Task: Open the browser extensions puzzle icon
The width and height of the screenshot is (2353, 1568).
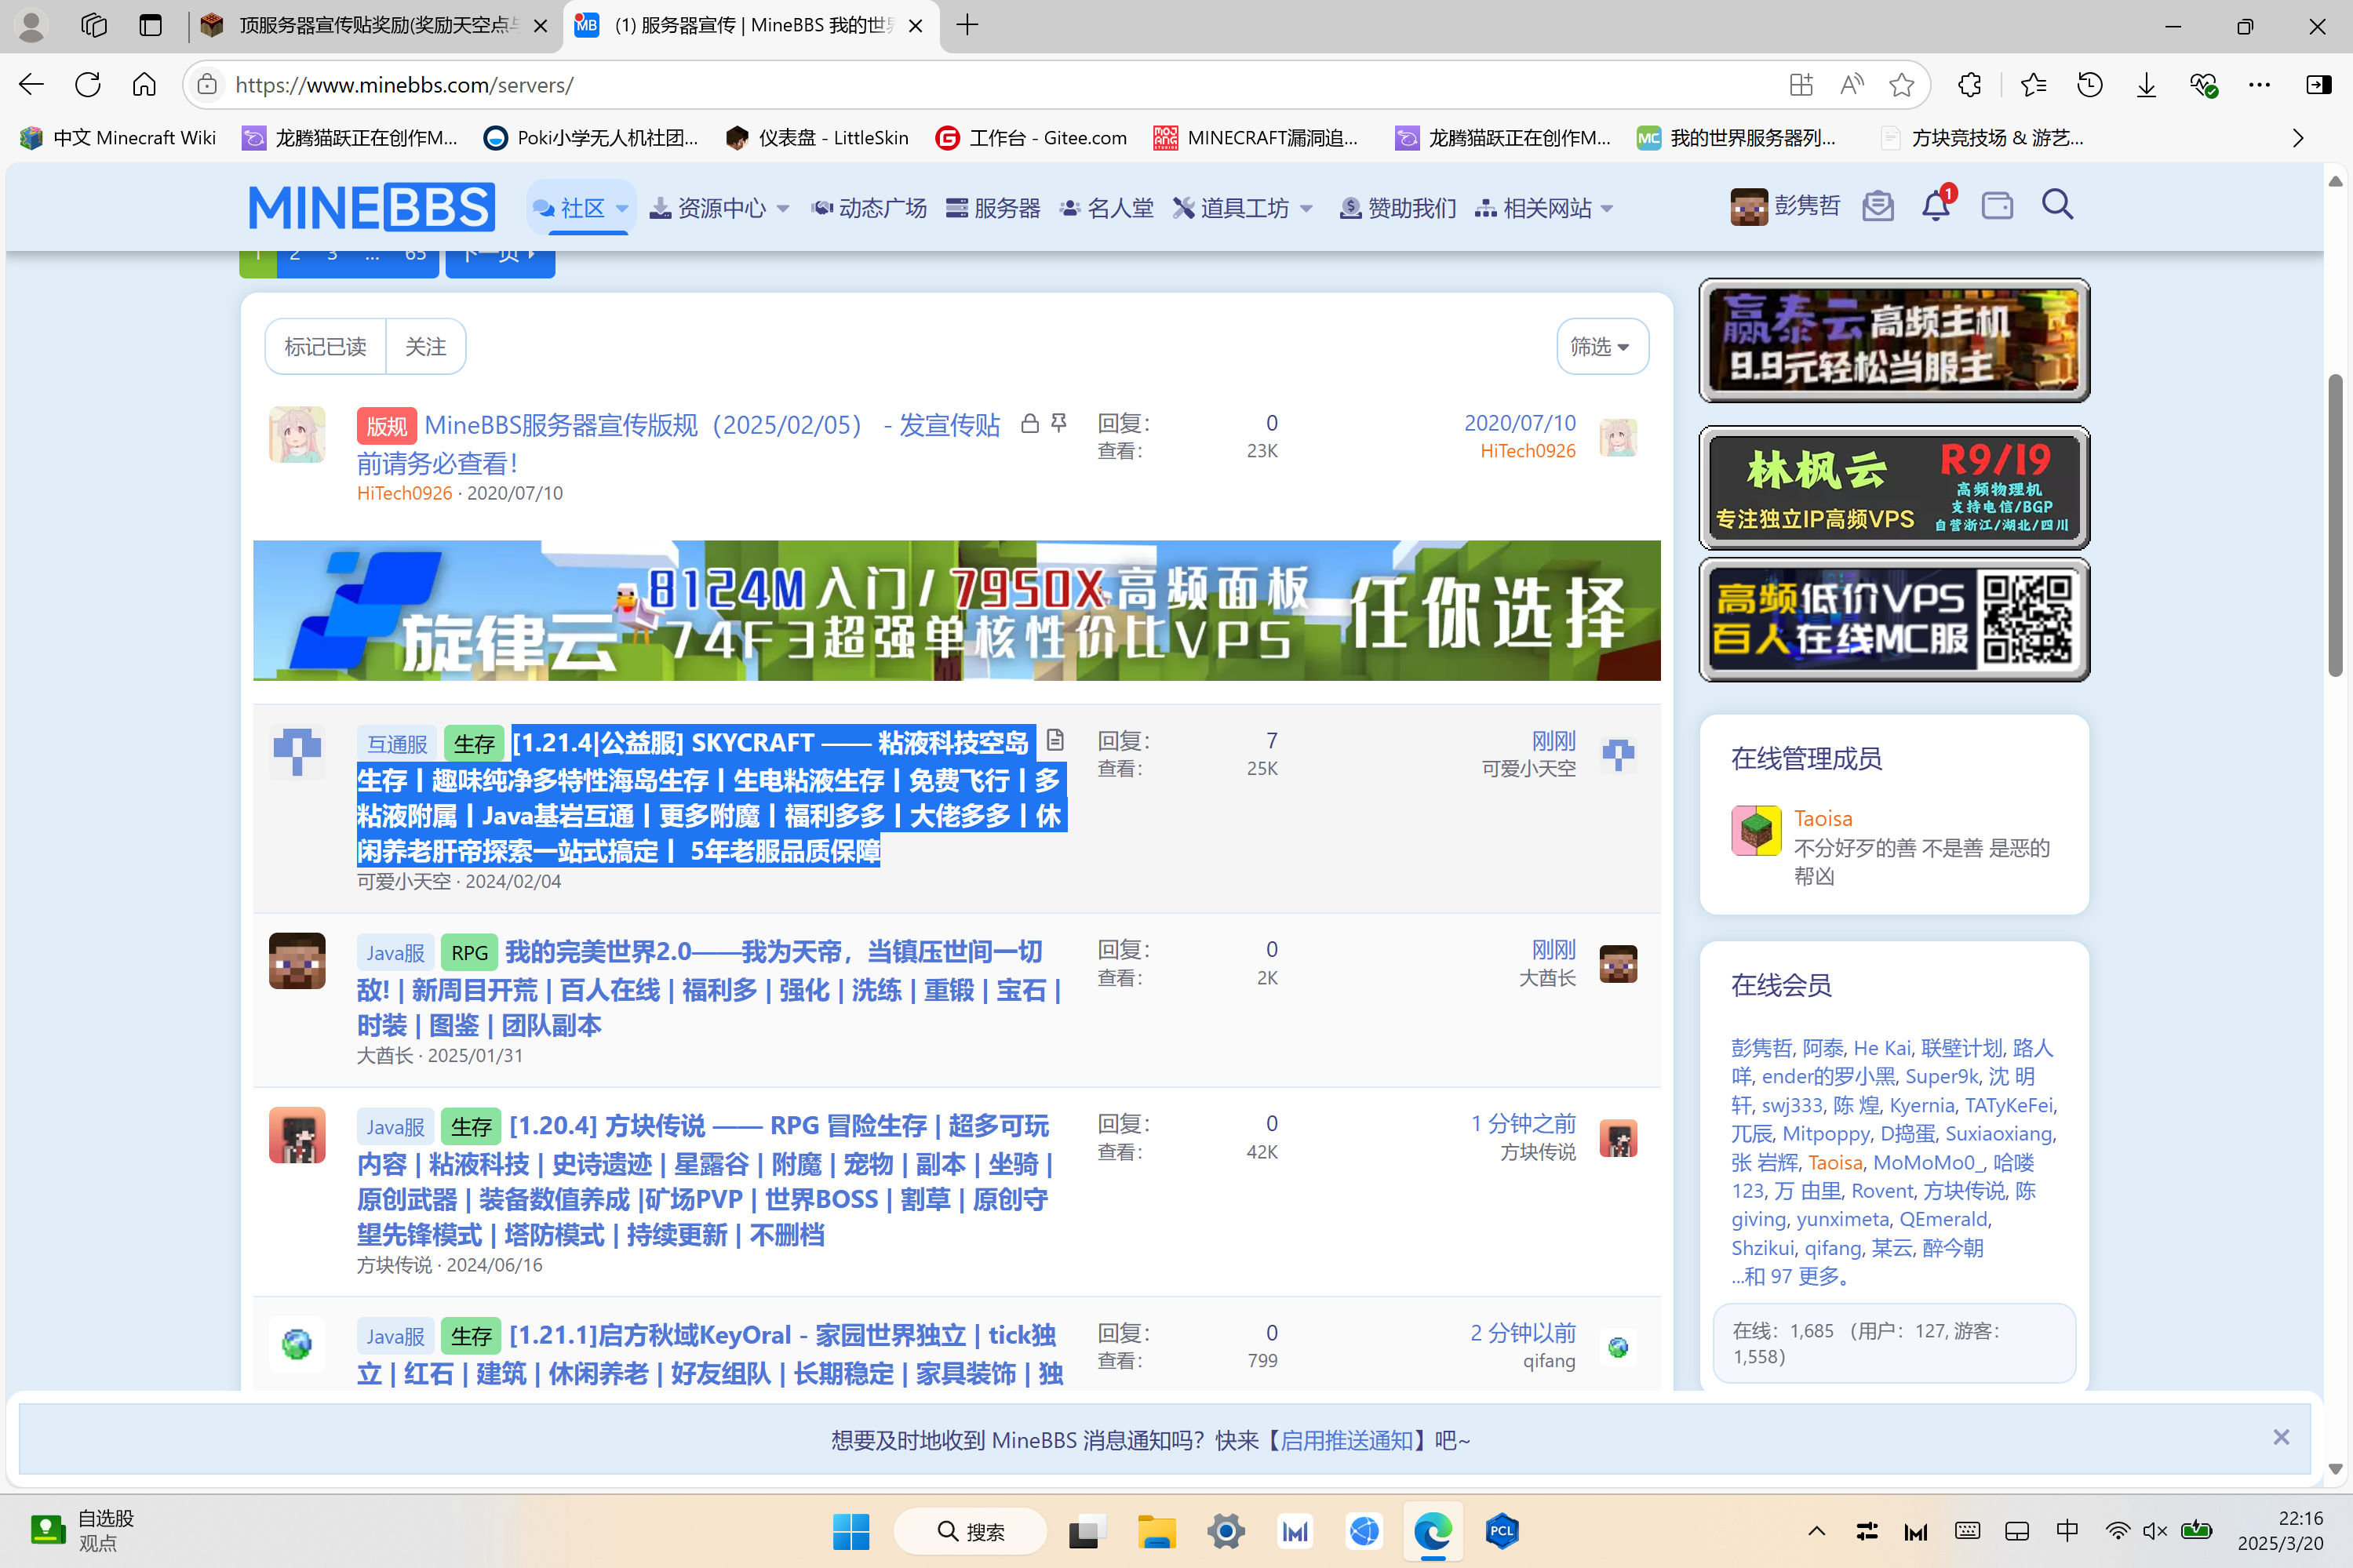Action: tap(1969, 85)
